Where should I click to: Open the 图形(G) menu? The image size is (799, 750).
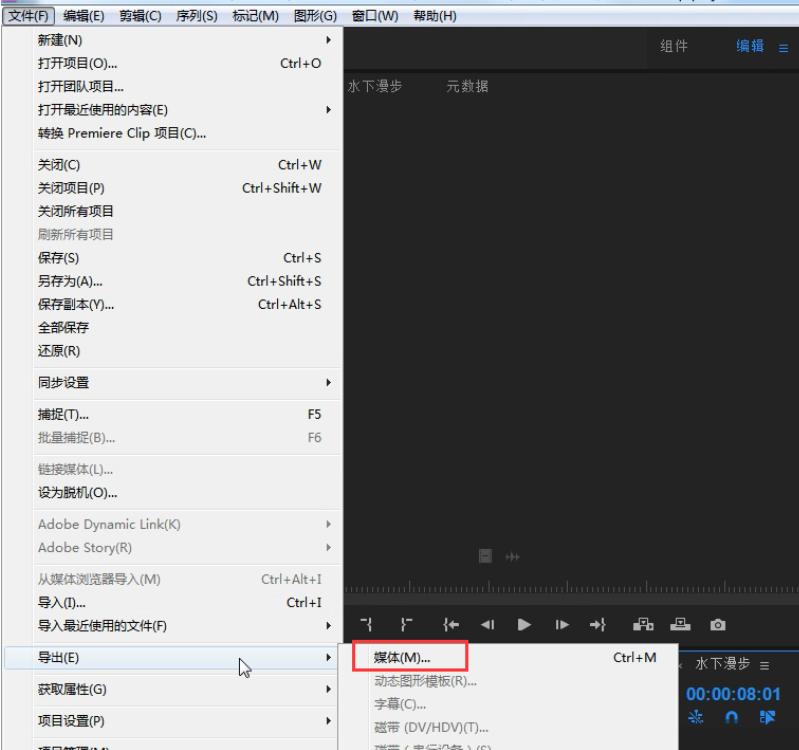pyautogui.click(x=315, y=16)
